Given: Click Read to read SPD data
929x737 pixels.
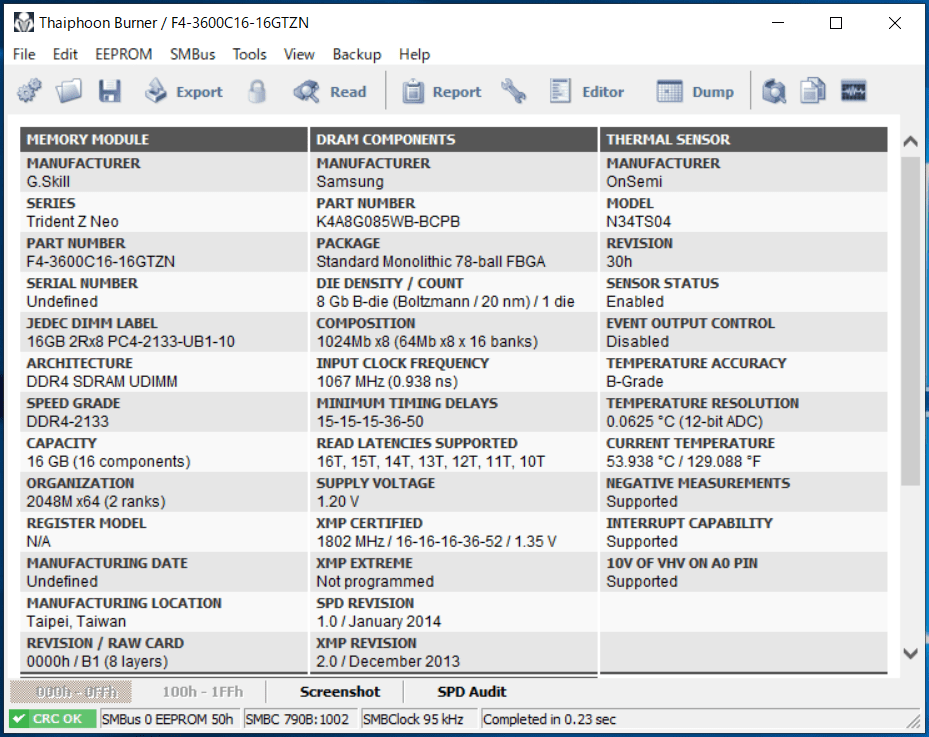Looking at the screenshot, I should pos(331,91).
